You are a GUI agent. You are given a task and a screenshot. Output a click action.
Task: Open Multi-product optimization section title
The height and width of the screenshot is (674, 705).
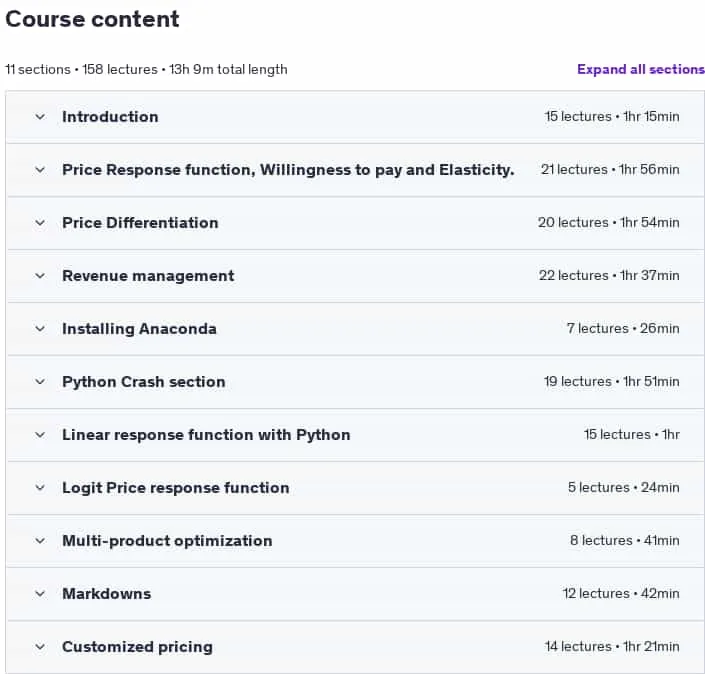click(x=167, y=541)
